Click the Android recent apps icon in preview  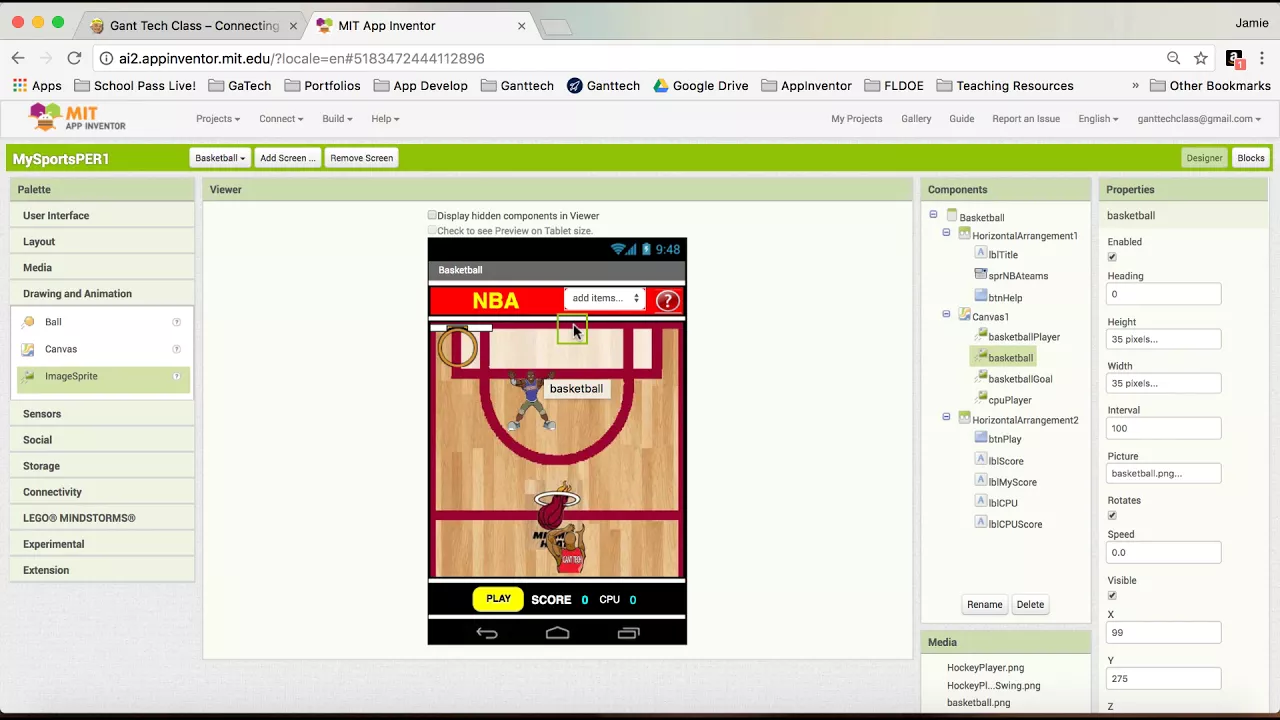[628, 632]
